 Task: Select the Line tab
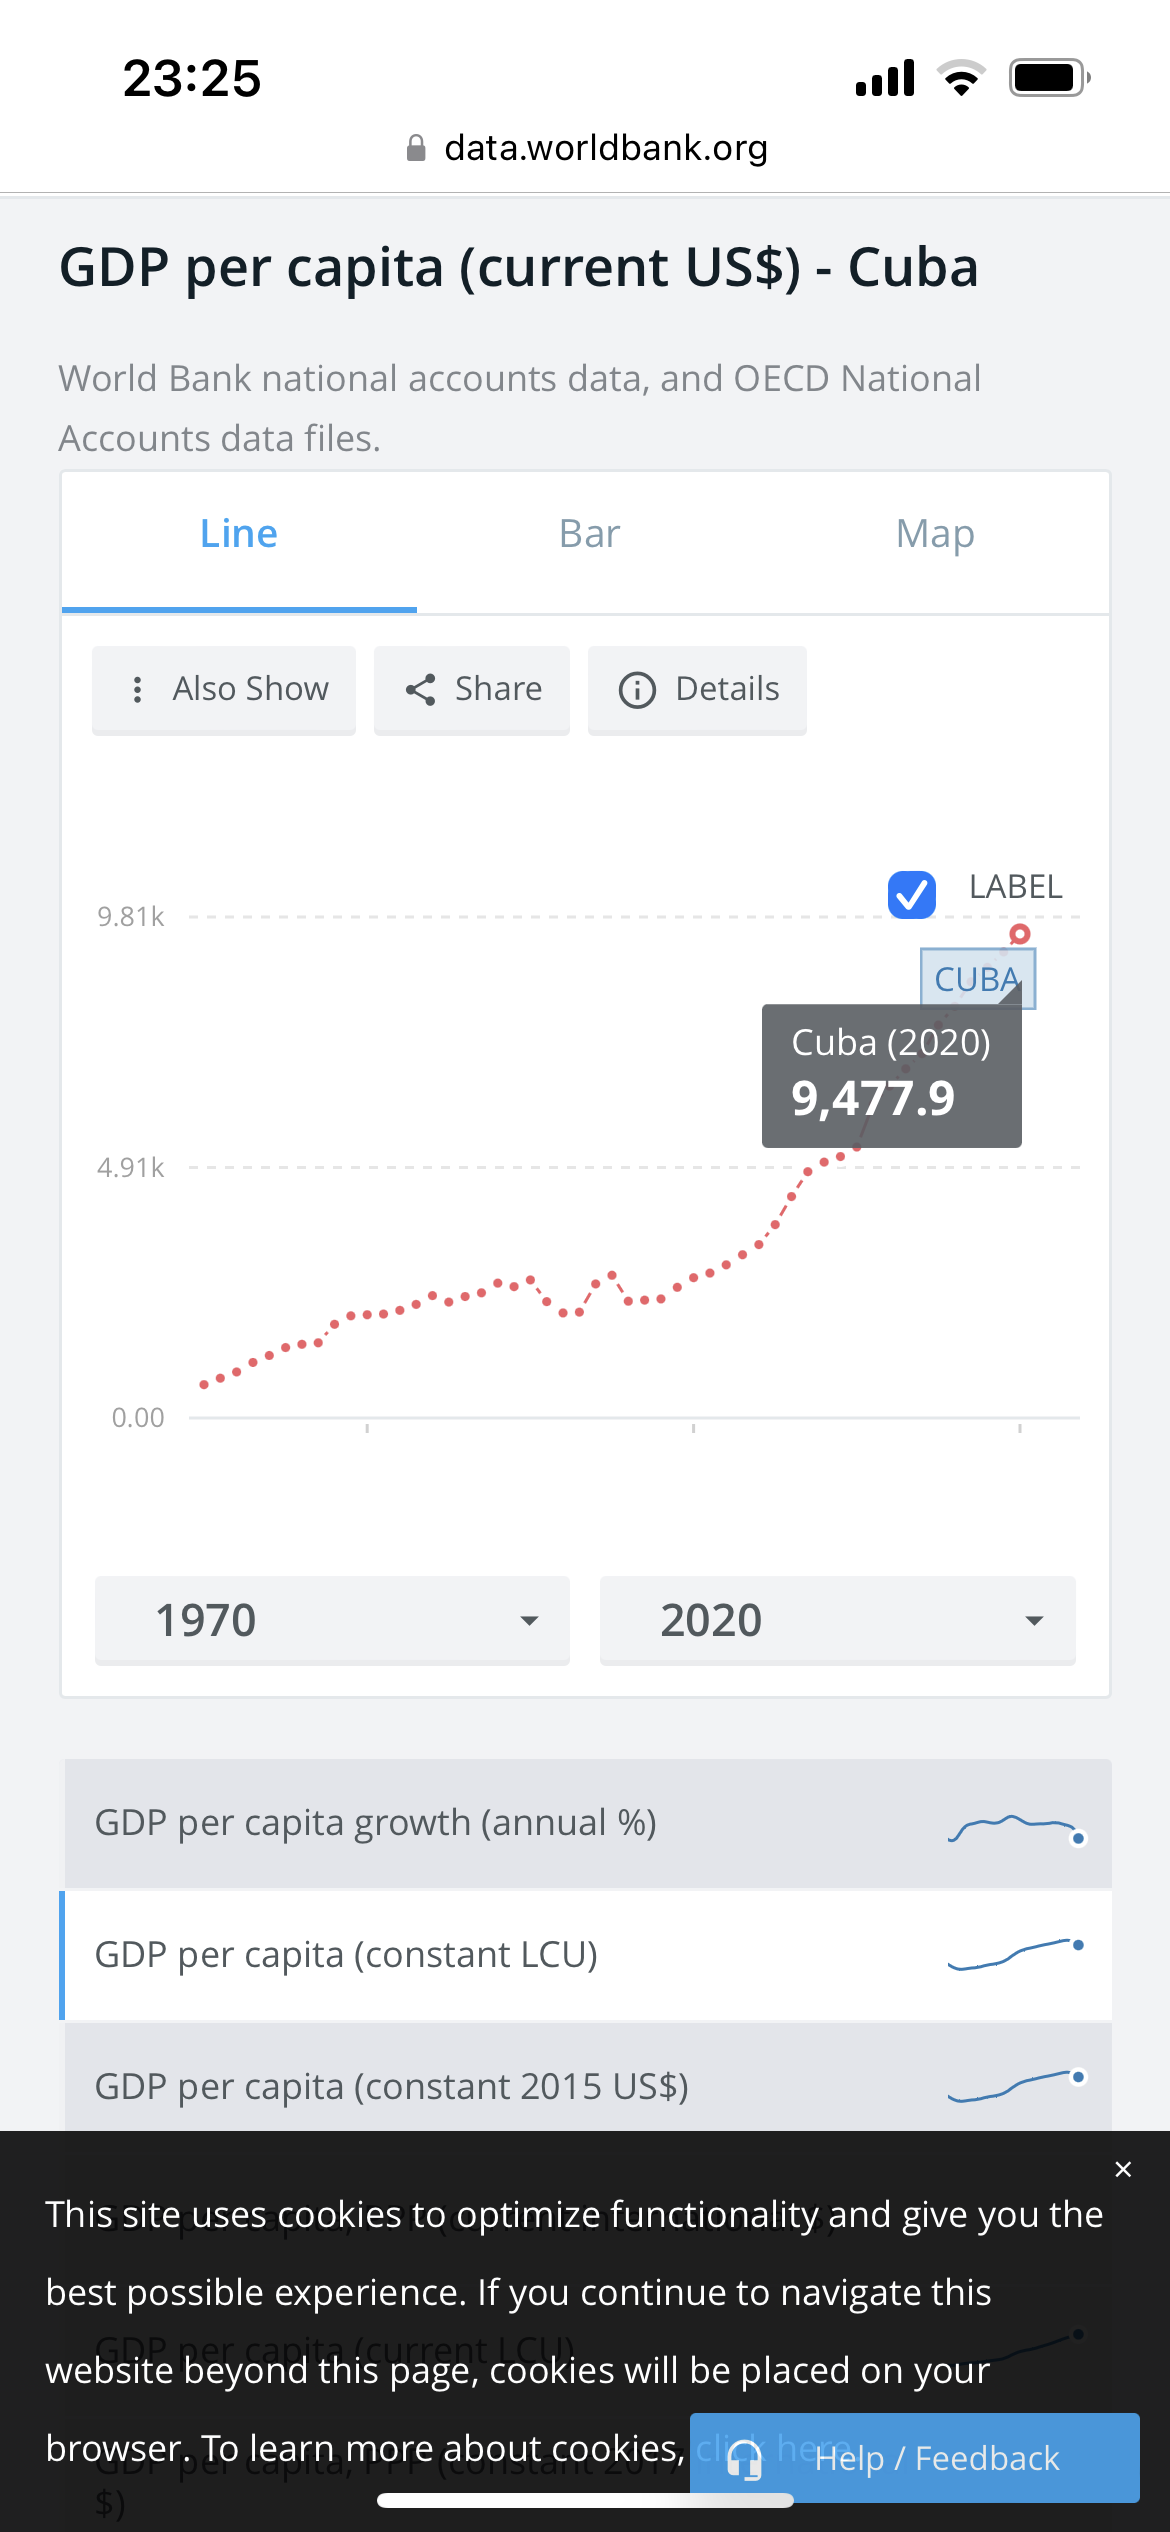[x=239, y=534]
